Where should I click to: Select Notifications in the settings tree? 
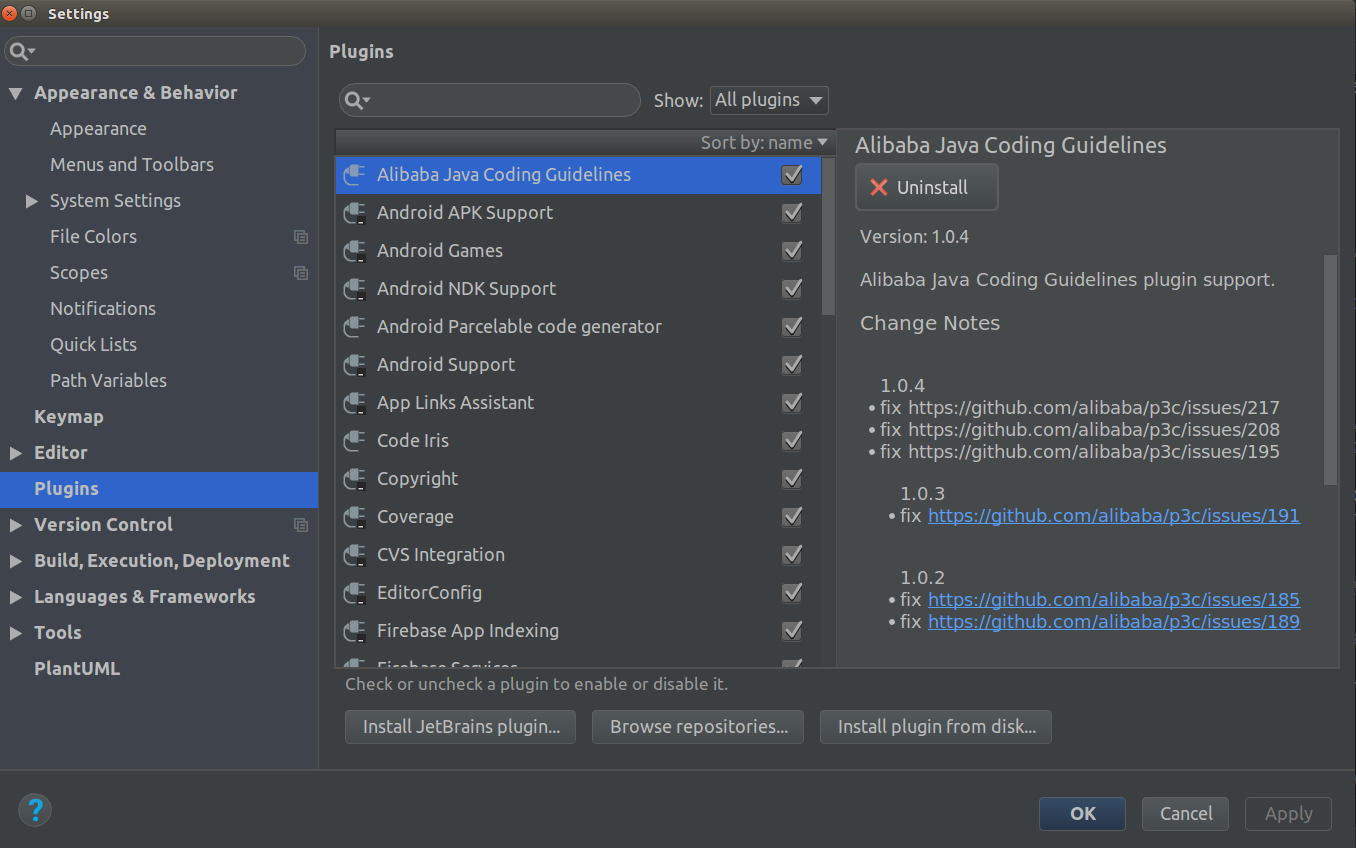coord(103,309)
